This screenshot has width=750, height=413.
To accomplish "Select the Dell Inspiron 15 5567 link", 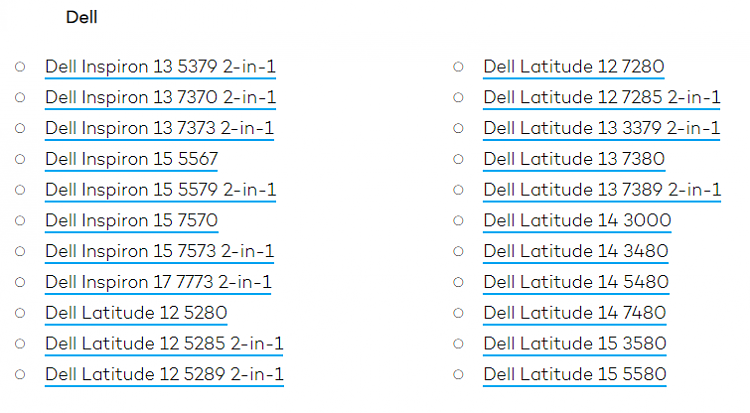I will coord(131,159).
